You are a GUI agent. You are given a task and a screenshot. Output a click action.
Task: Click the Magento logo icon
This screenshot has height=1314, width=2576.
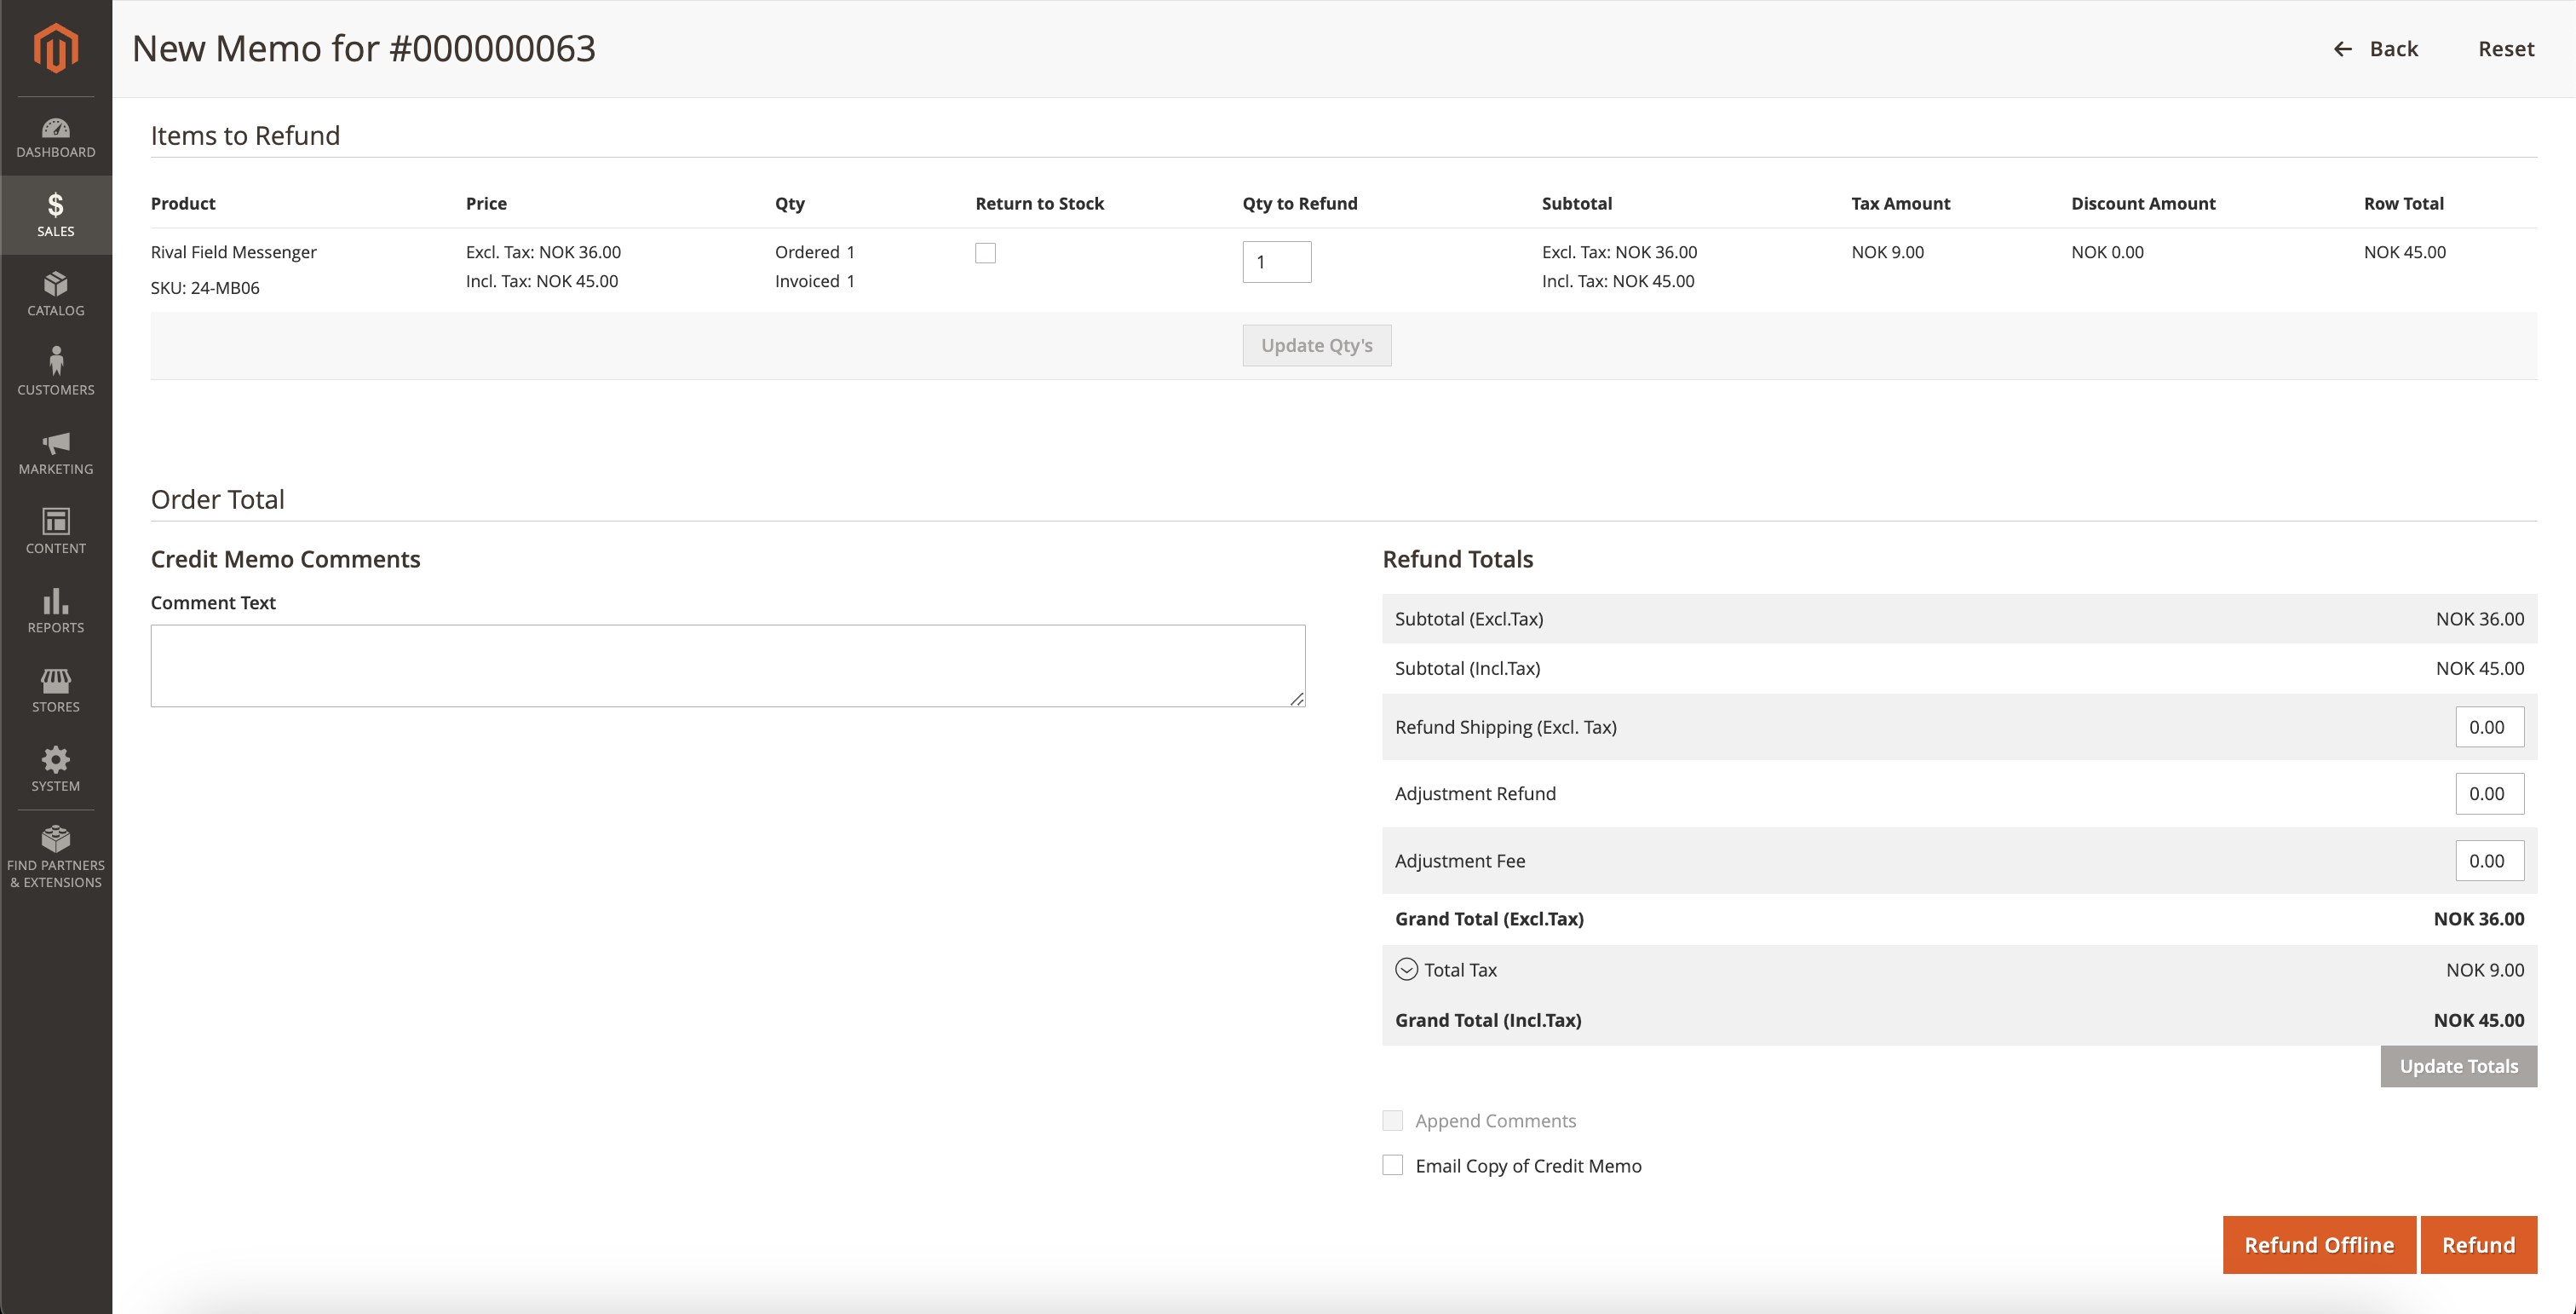point(56,48)
